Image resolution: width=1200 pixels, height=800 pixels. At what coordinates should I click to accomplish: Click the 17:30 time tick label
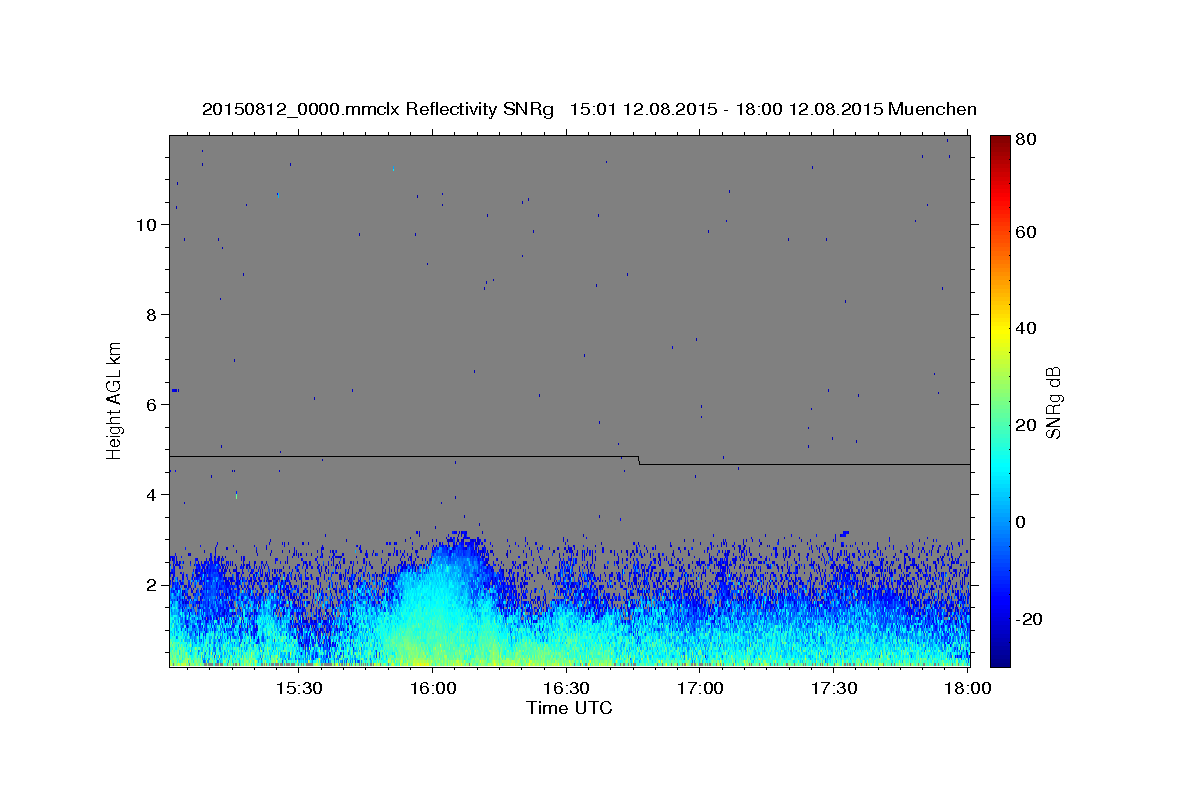pyautogui.click(x=834, y=689)
